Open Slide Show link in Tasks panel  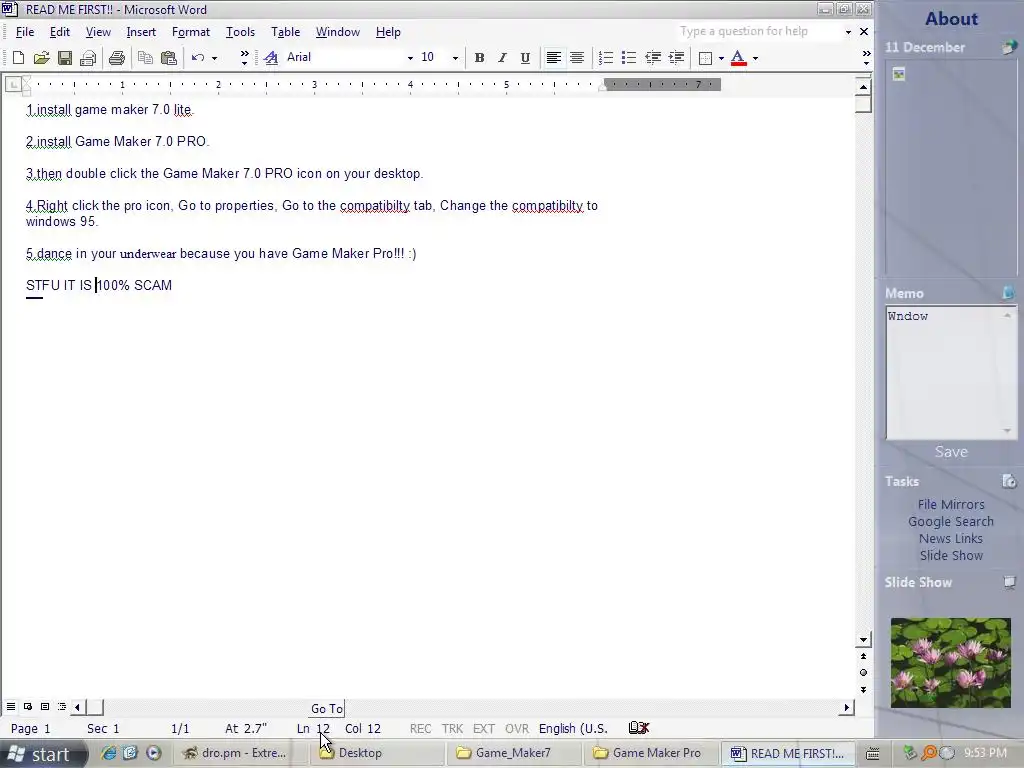[x=951, y=555]
